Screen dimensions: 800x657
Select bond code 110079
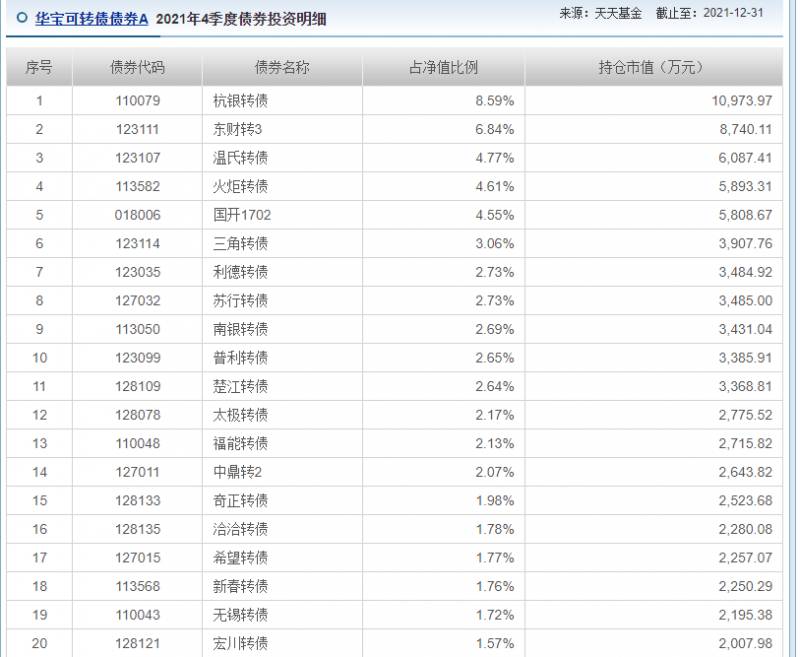pyautogui.click(x=138, y=100)
